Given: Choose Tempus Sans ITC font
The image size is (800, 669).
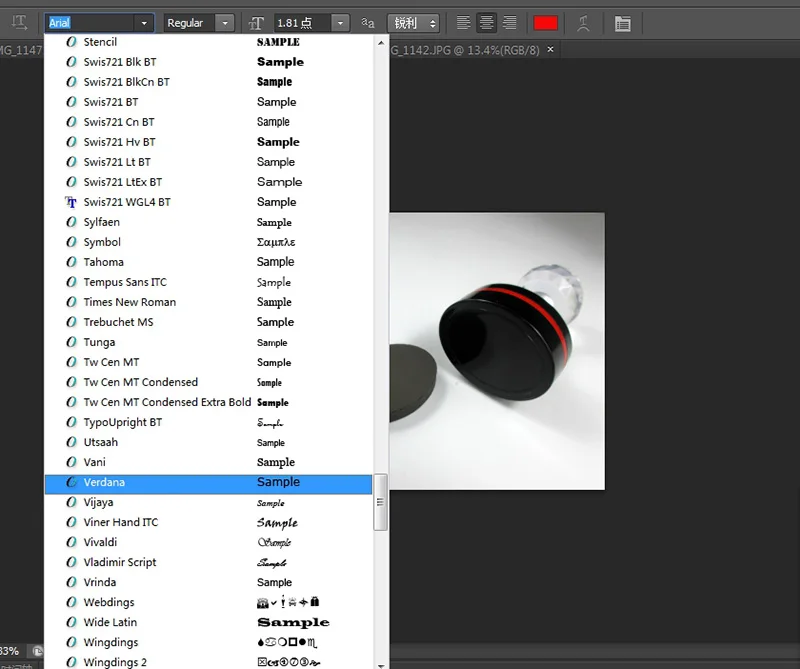Looking at the screenshot, I should tap(208, 282).
